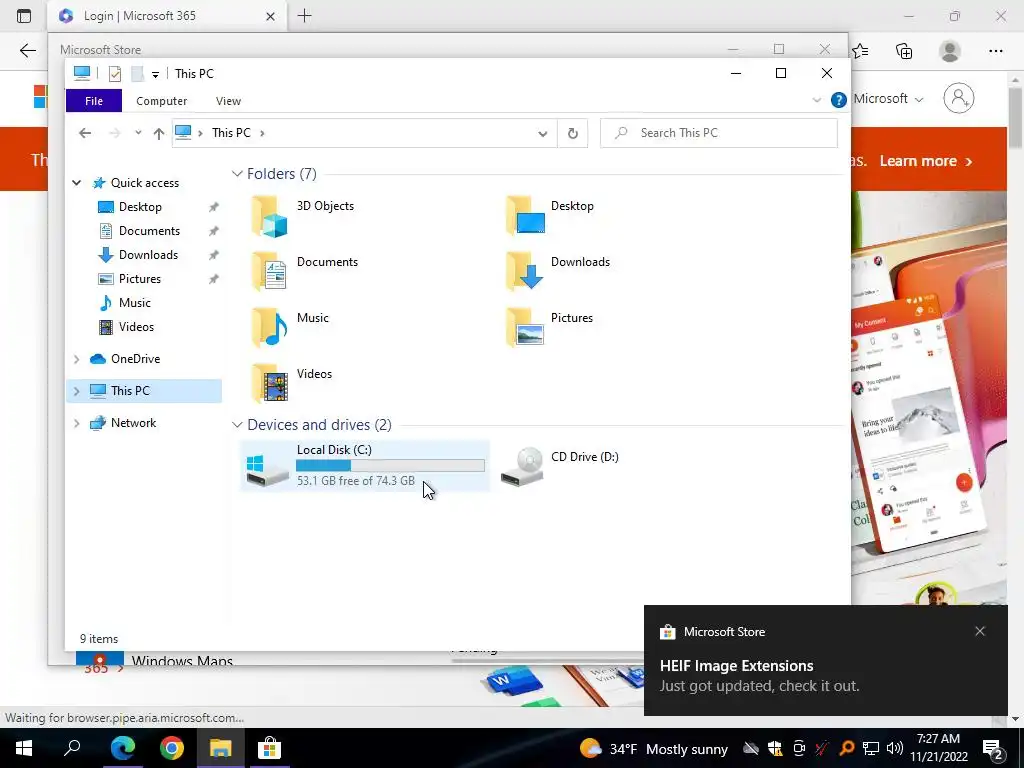
Task: Open the Downloads folder in Folders group
Action: pos(558,272)
